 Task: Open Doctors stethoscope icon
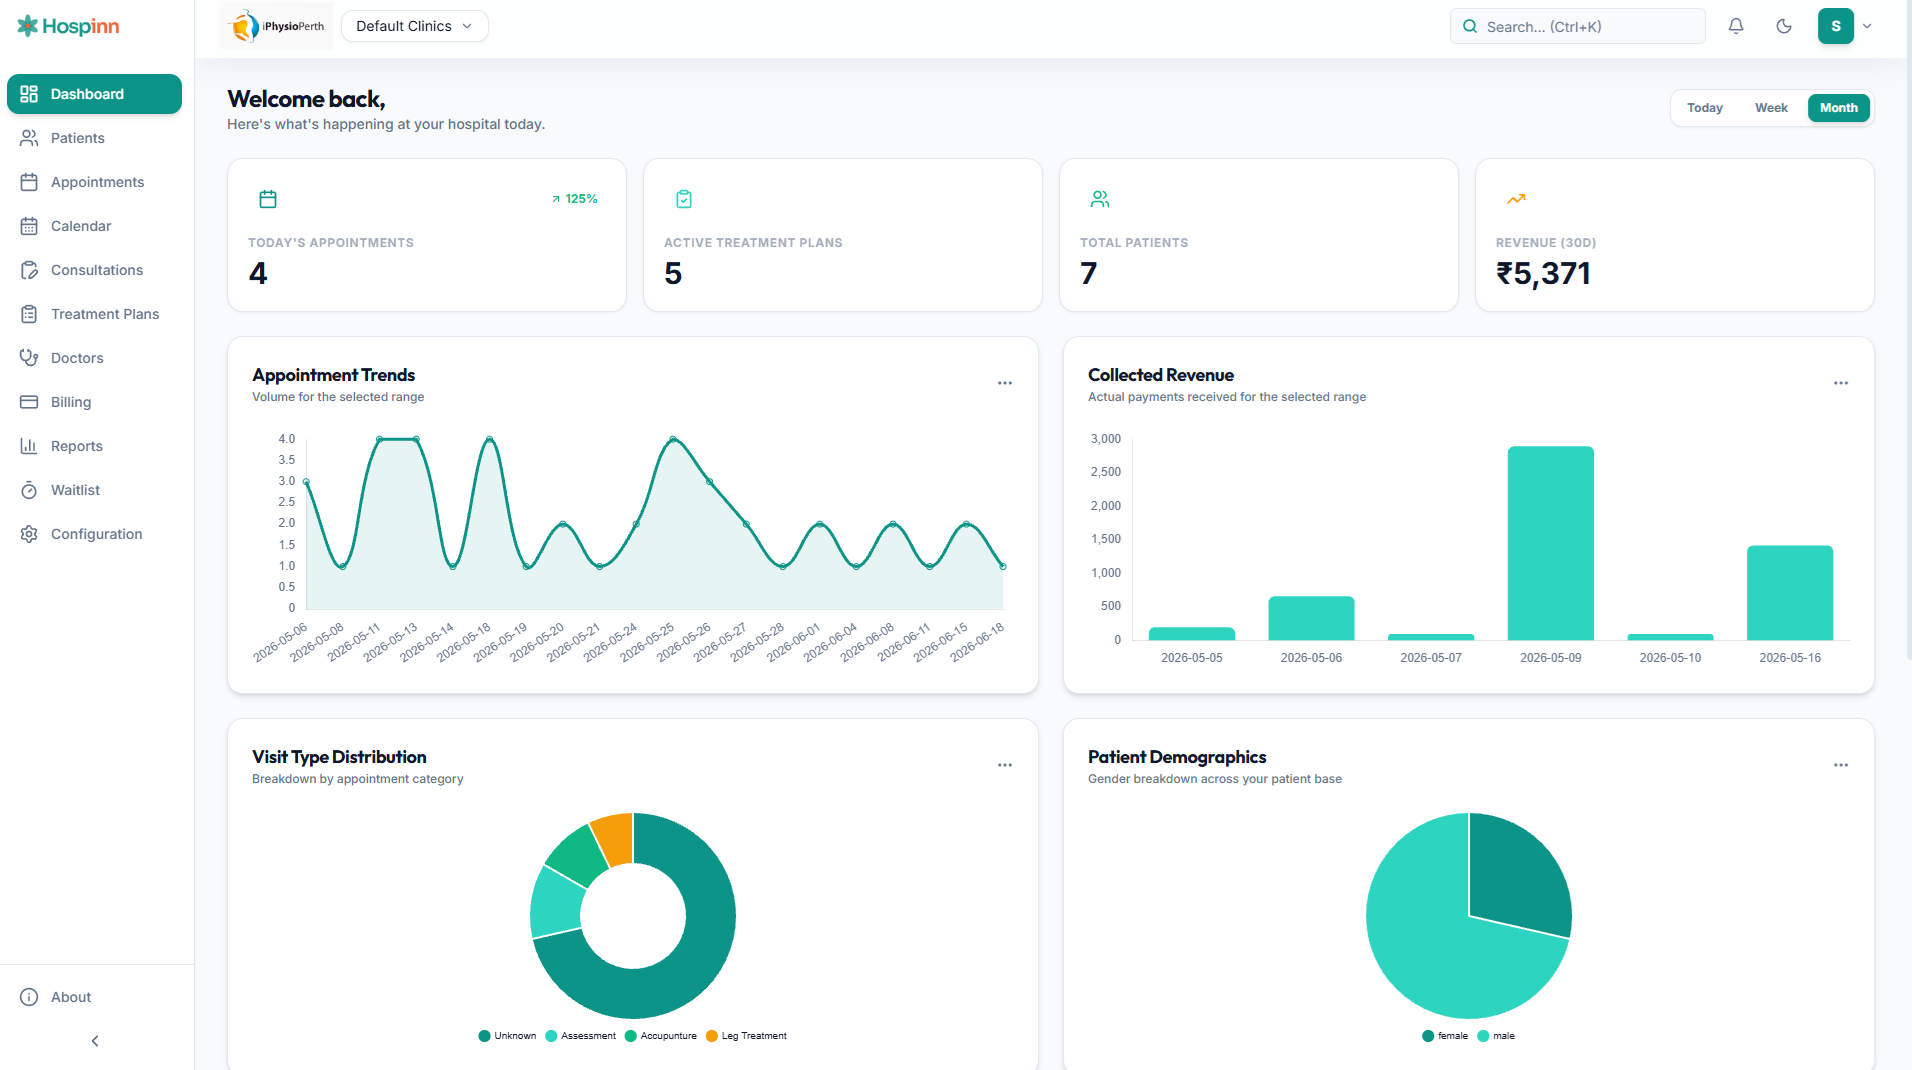pos(29,358)
